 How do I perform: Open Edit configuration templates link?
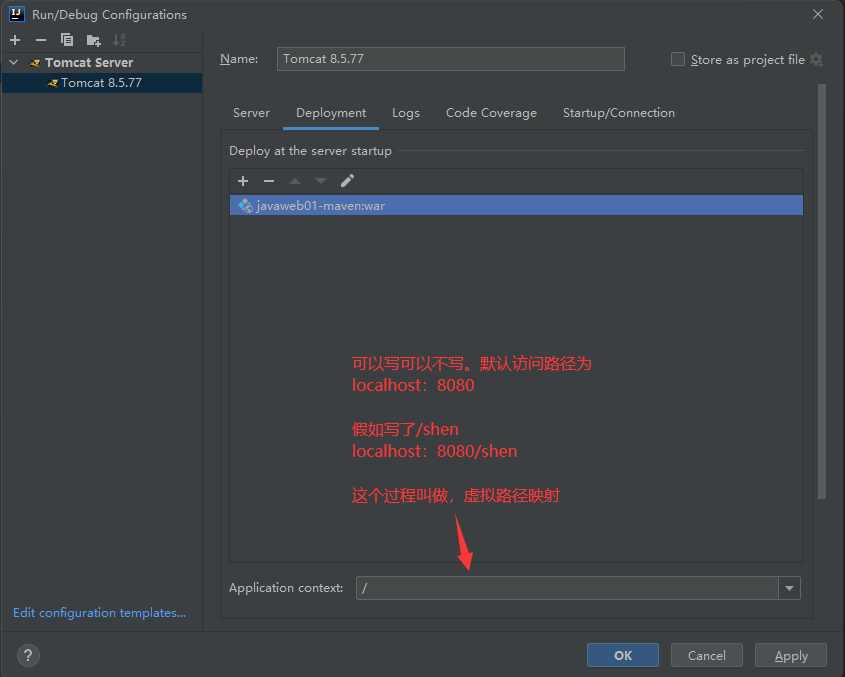[x=99, y=613]
